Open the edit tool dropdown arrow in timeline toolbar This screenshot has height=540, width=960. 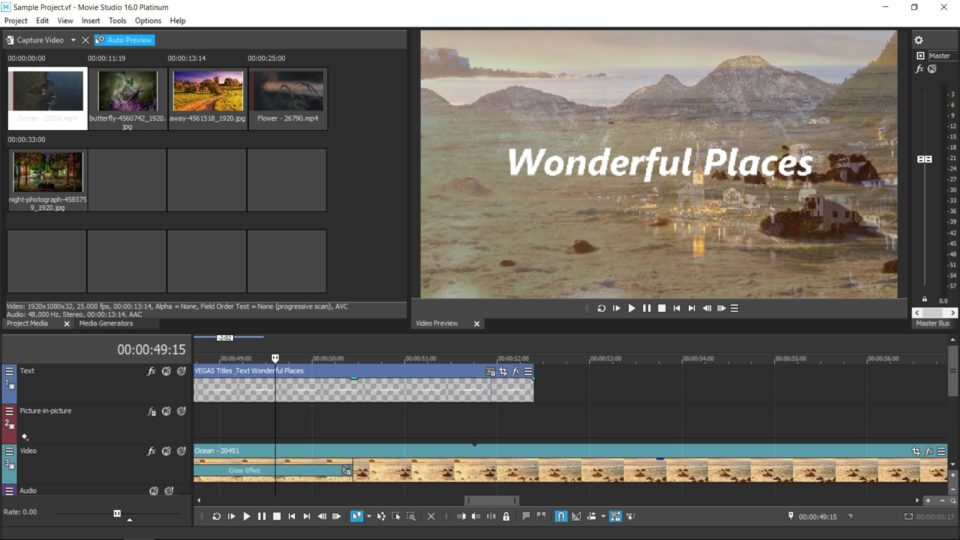[369, 517]
